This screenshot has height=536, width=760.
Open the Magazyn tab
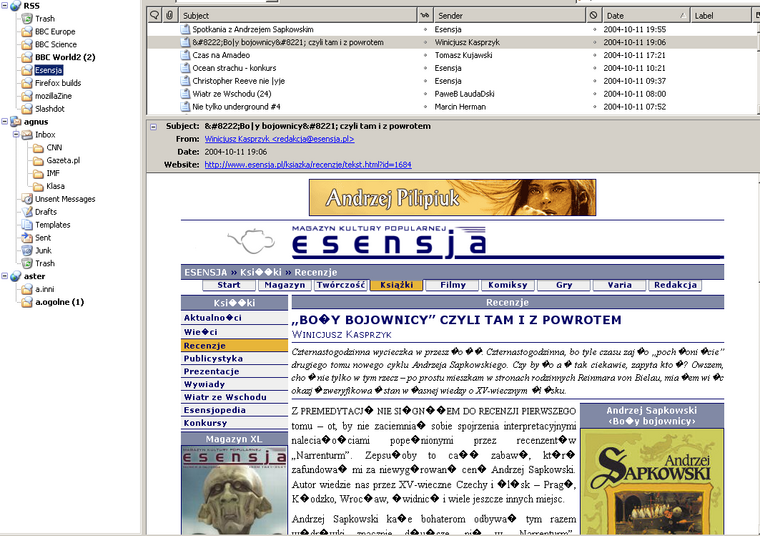pyautogui.click(x=285, y=285)
